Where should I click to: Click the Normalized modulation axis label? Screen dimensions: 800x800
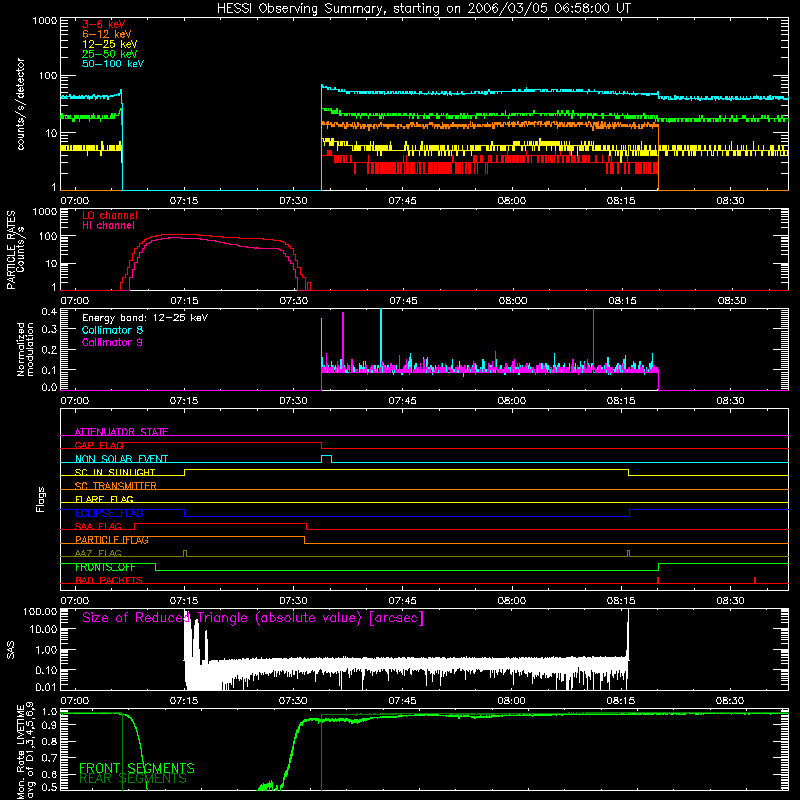[x=25, y=349]
